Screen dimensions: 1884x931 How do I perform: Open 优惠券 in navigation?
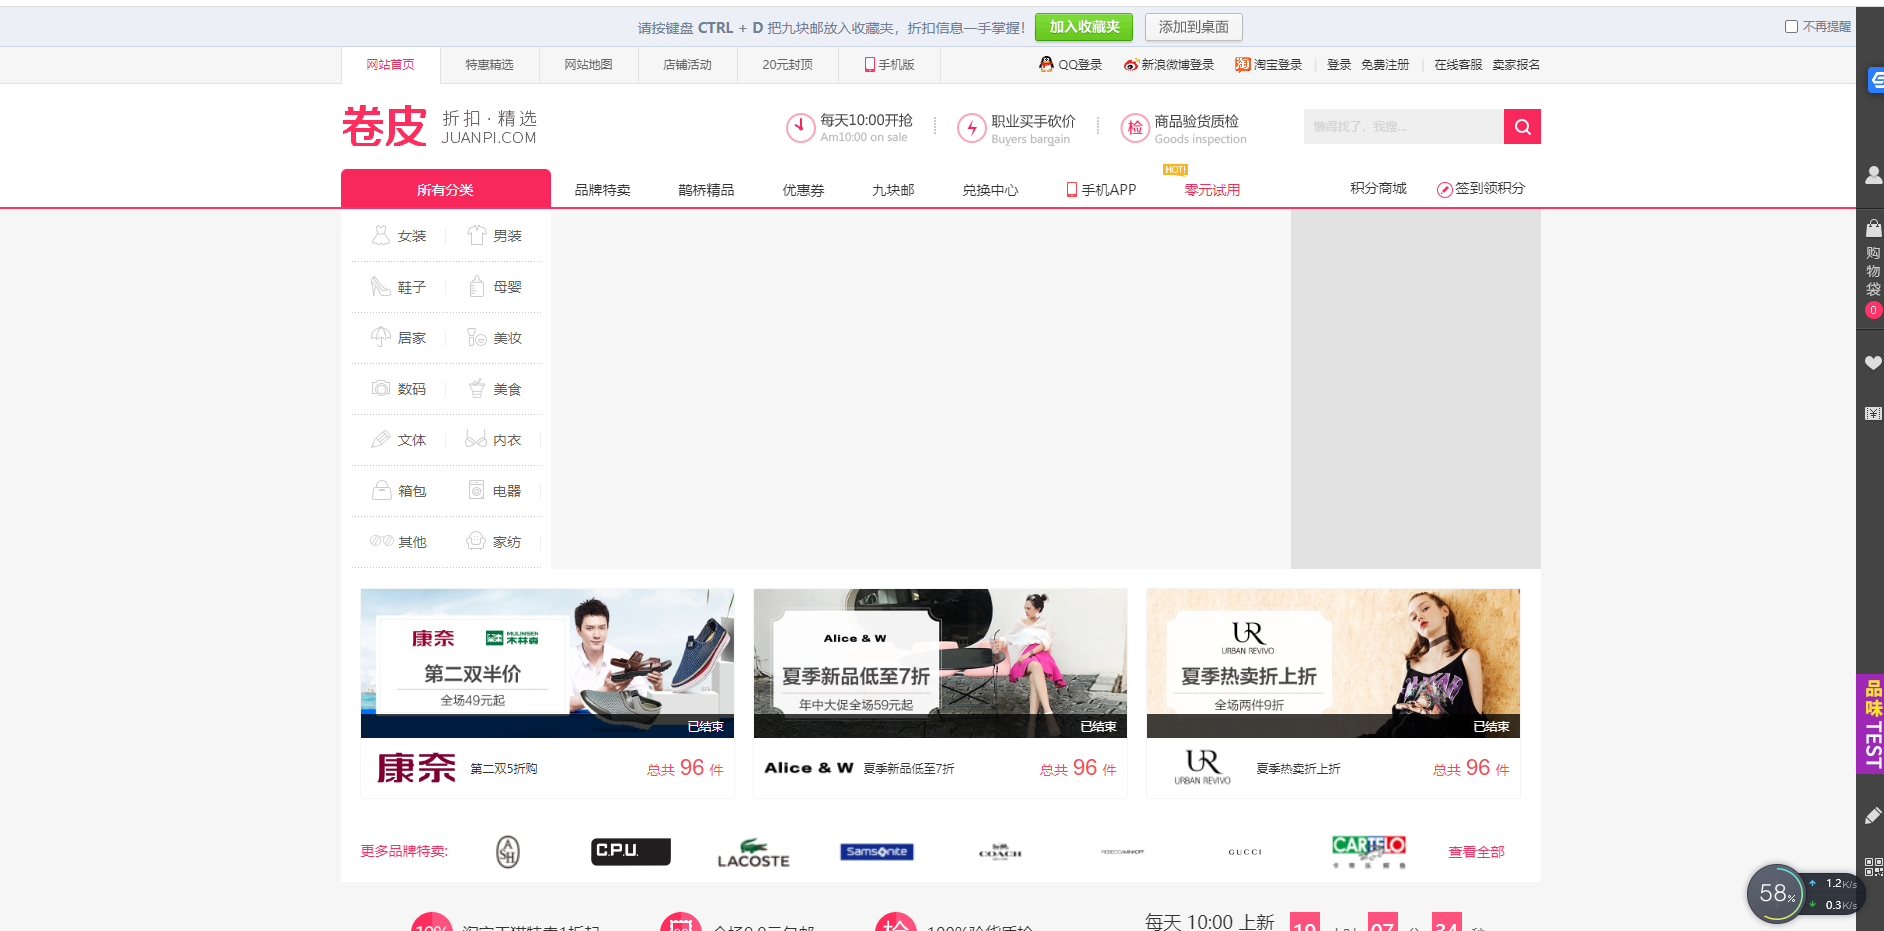[803, 190]
